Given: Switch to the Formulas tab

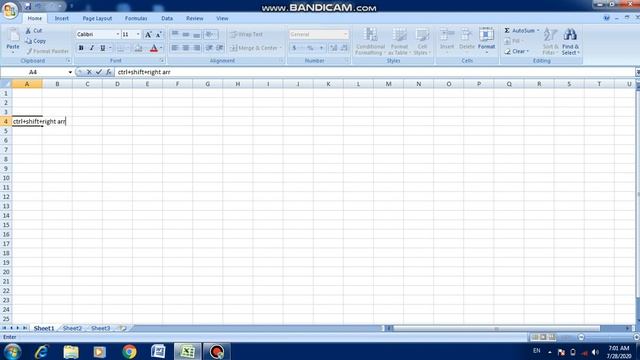Looking at the screenshot, I should (136, 18).
